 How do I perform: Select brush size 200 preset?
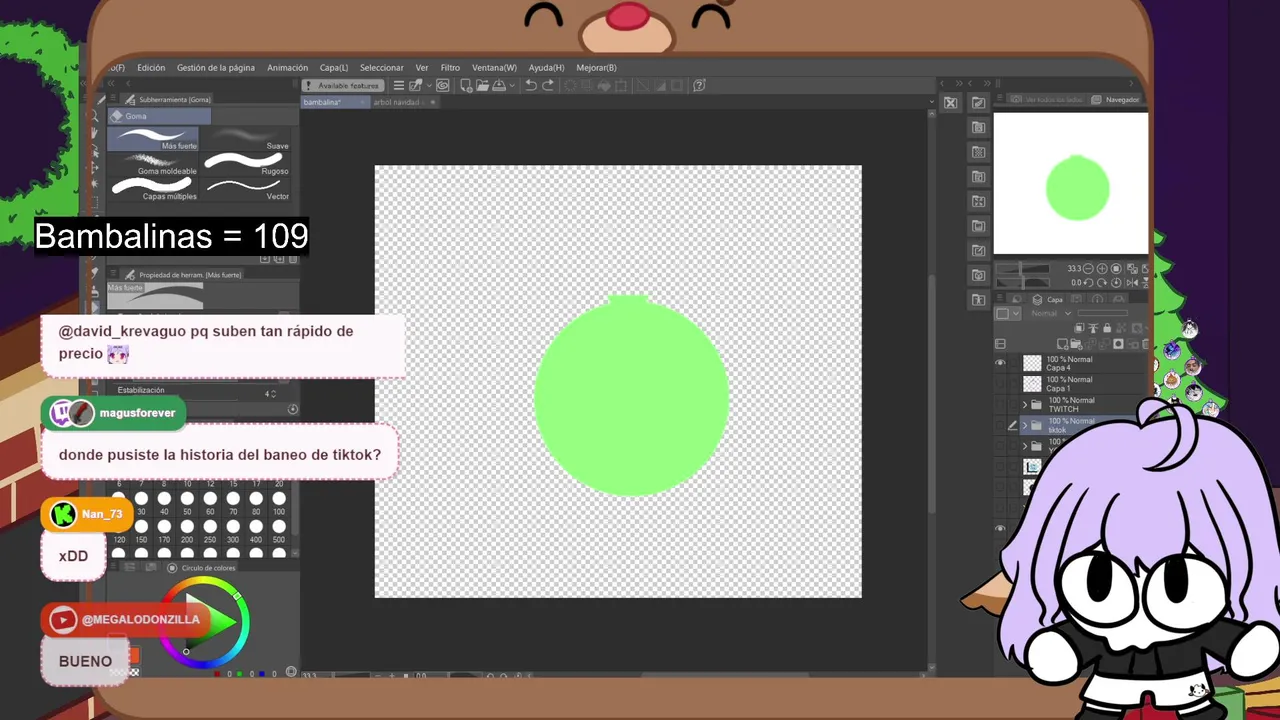click(187, 531)
